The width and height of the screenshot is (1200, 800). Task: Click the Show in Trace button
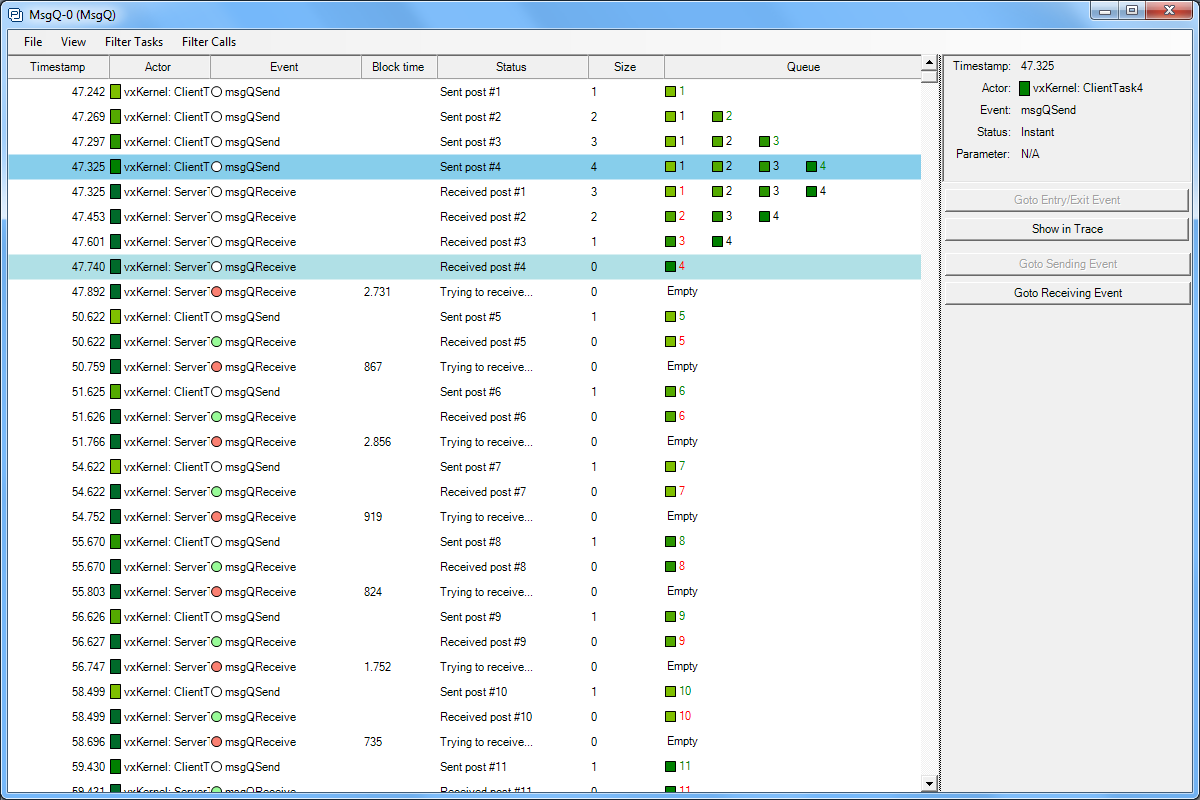1067,229
